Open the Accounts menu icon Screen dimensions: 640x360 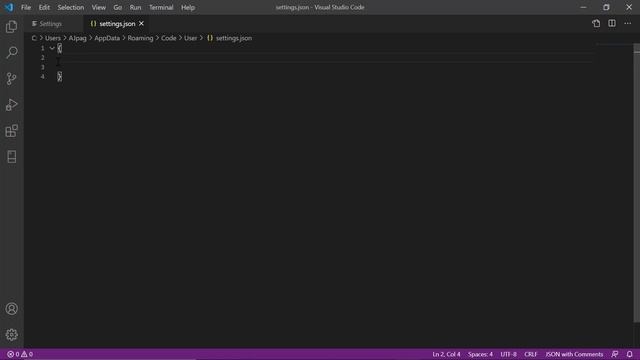coord(11,309)
